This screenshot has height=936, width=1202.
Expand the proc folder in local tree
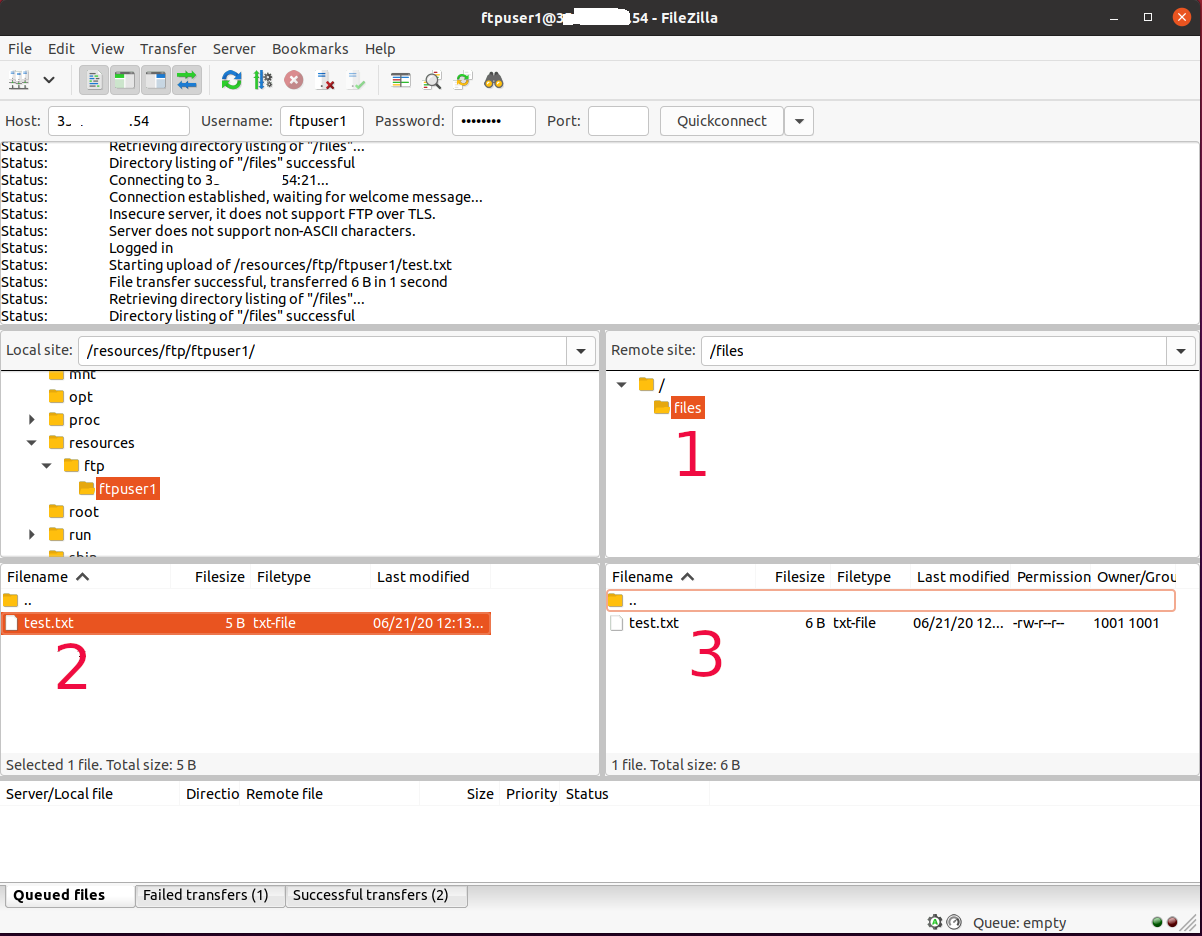pyautogui.click(x=32, y=420)
